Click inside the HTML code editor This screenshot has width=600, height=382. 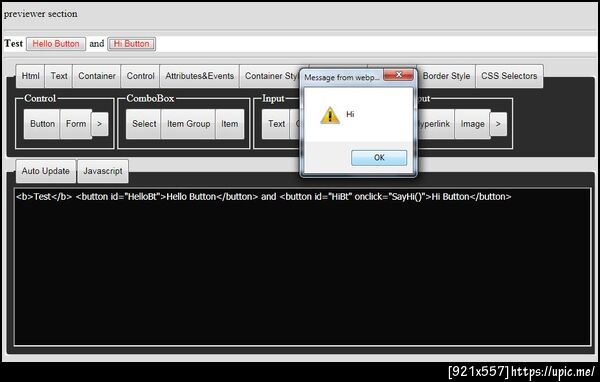(x=302, y=267)
